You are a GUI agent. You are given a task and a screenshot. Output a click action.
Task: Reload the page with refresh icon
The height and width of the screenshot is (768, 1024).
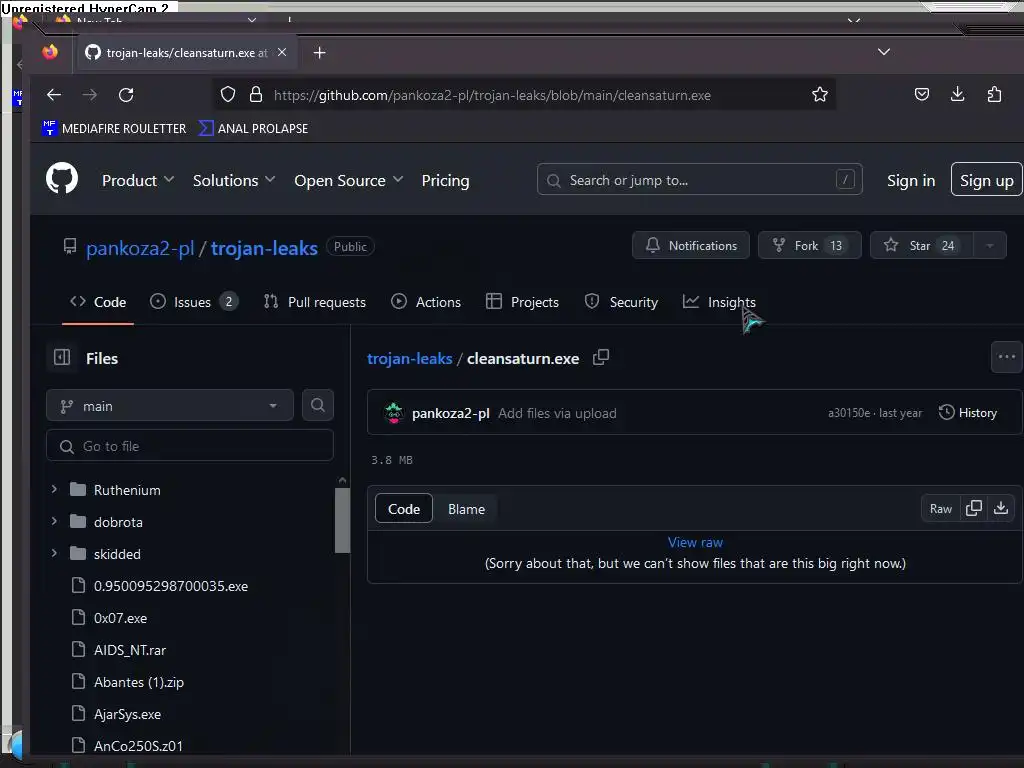(126, 95)
